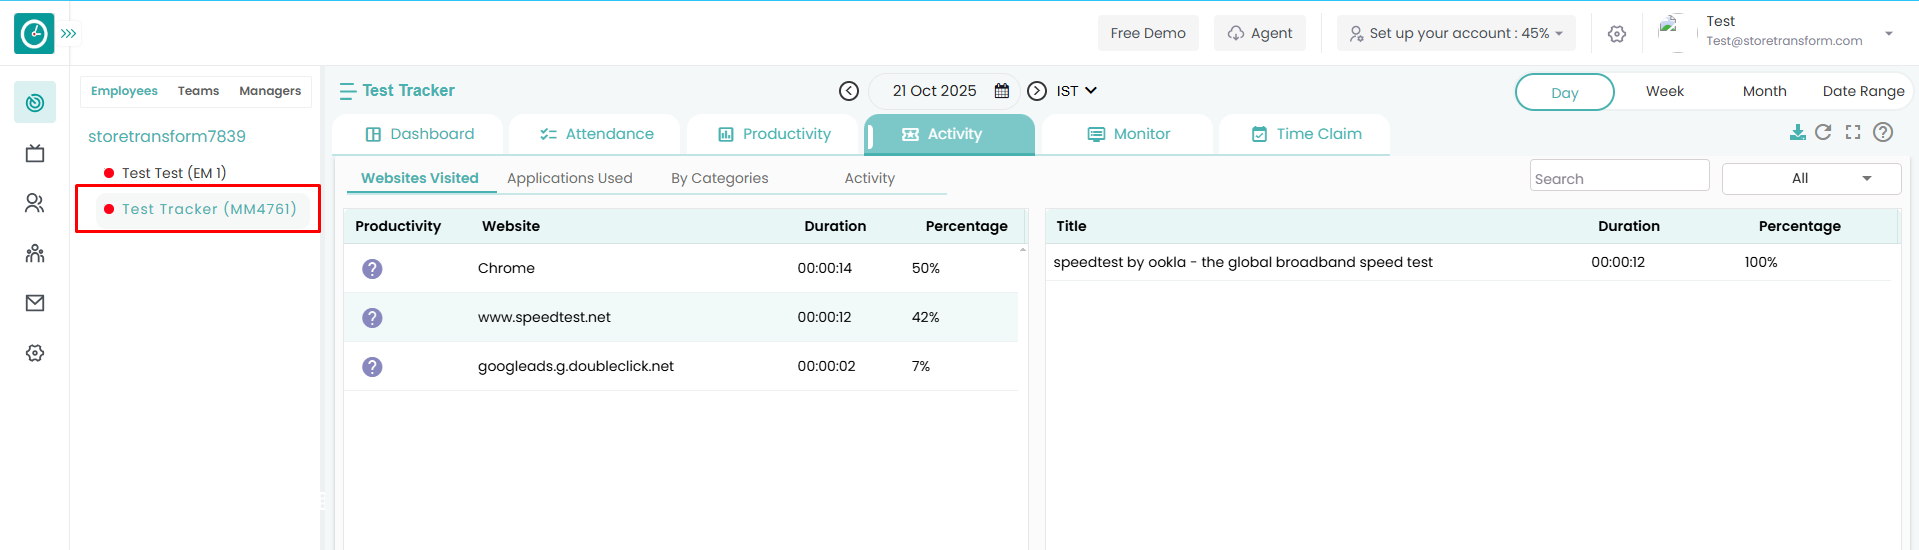
Task: Go to the previous day arrow
Action: click(849, 91)
